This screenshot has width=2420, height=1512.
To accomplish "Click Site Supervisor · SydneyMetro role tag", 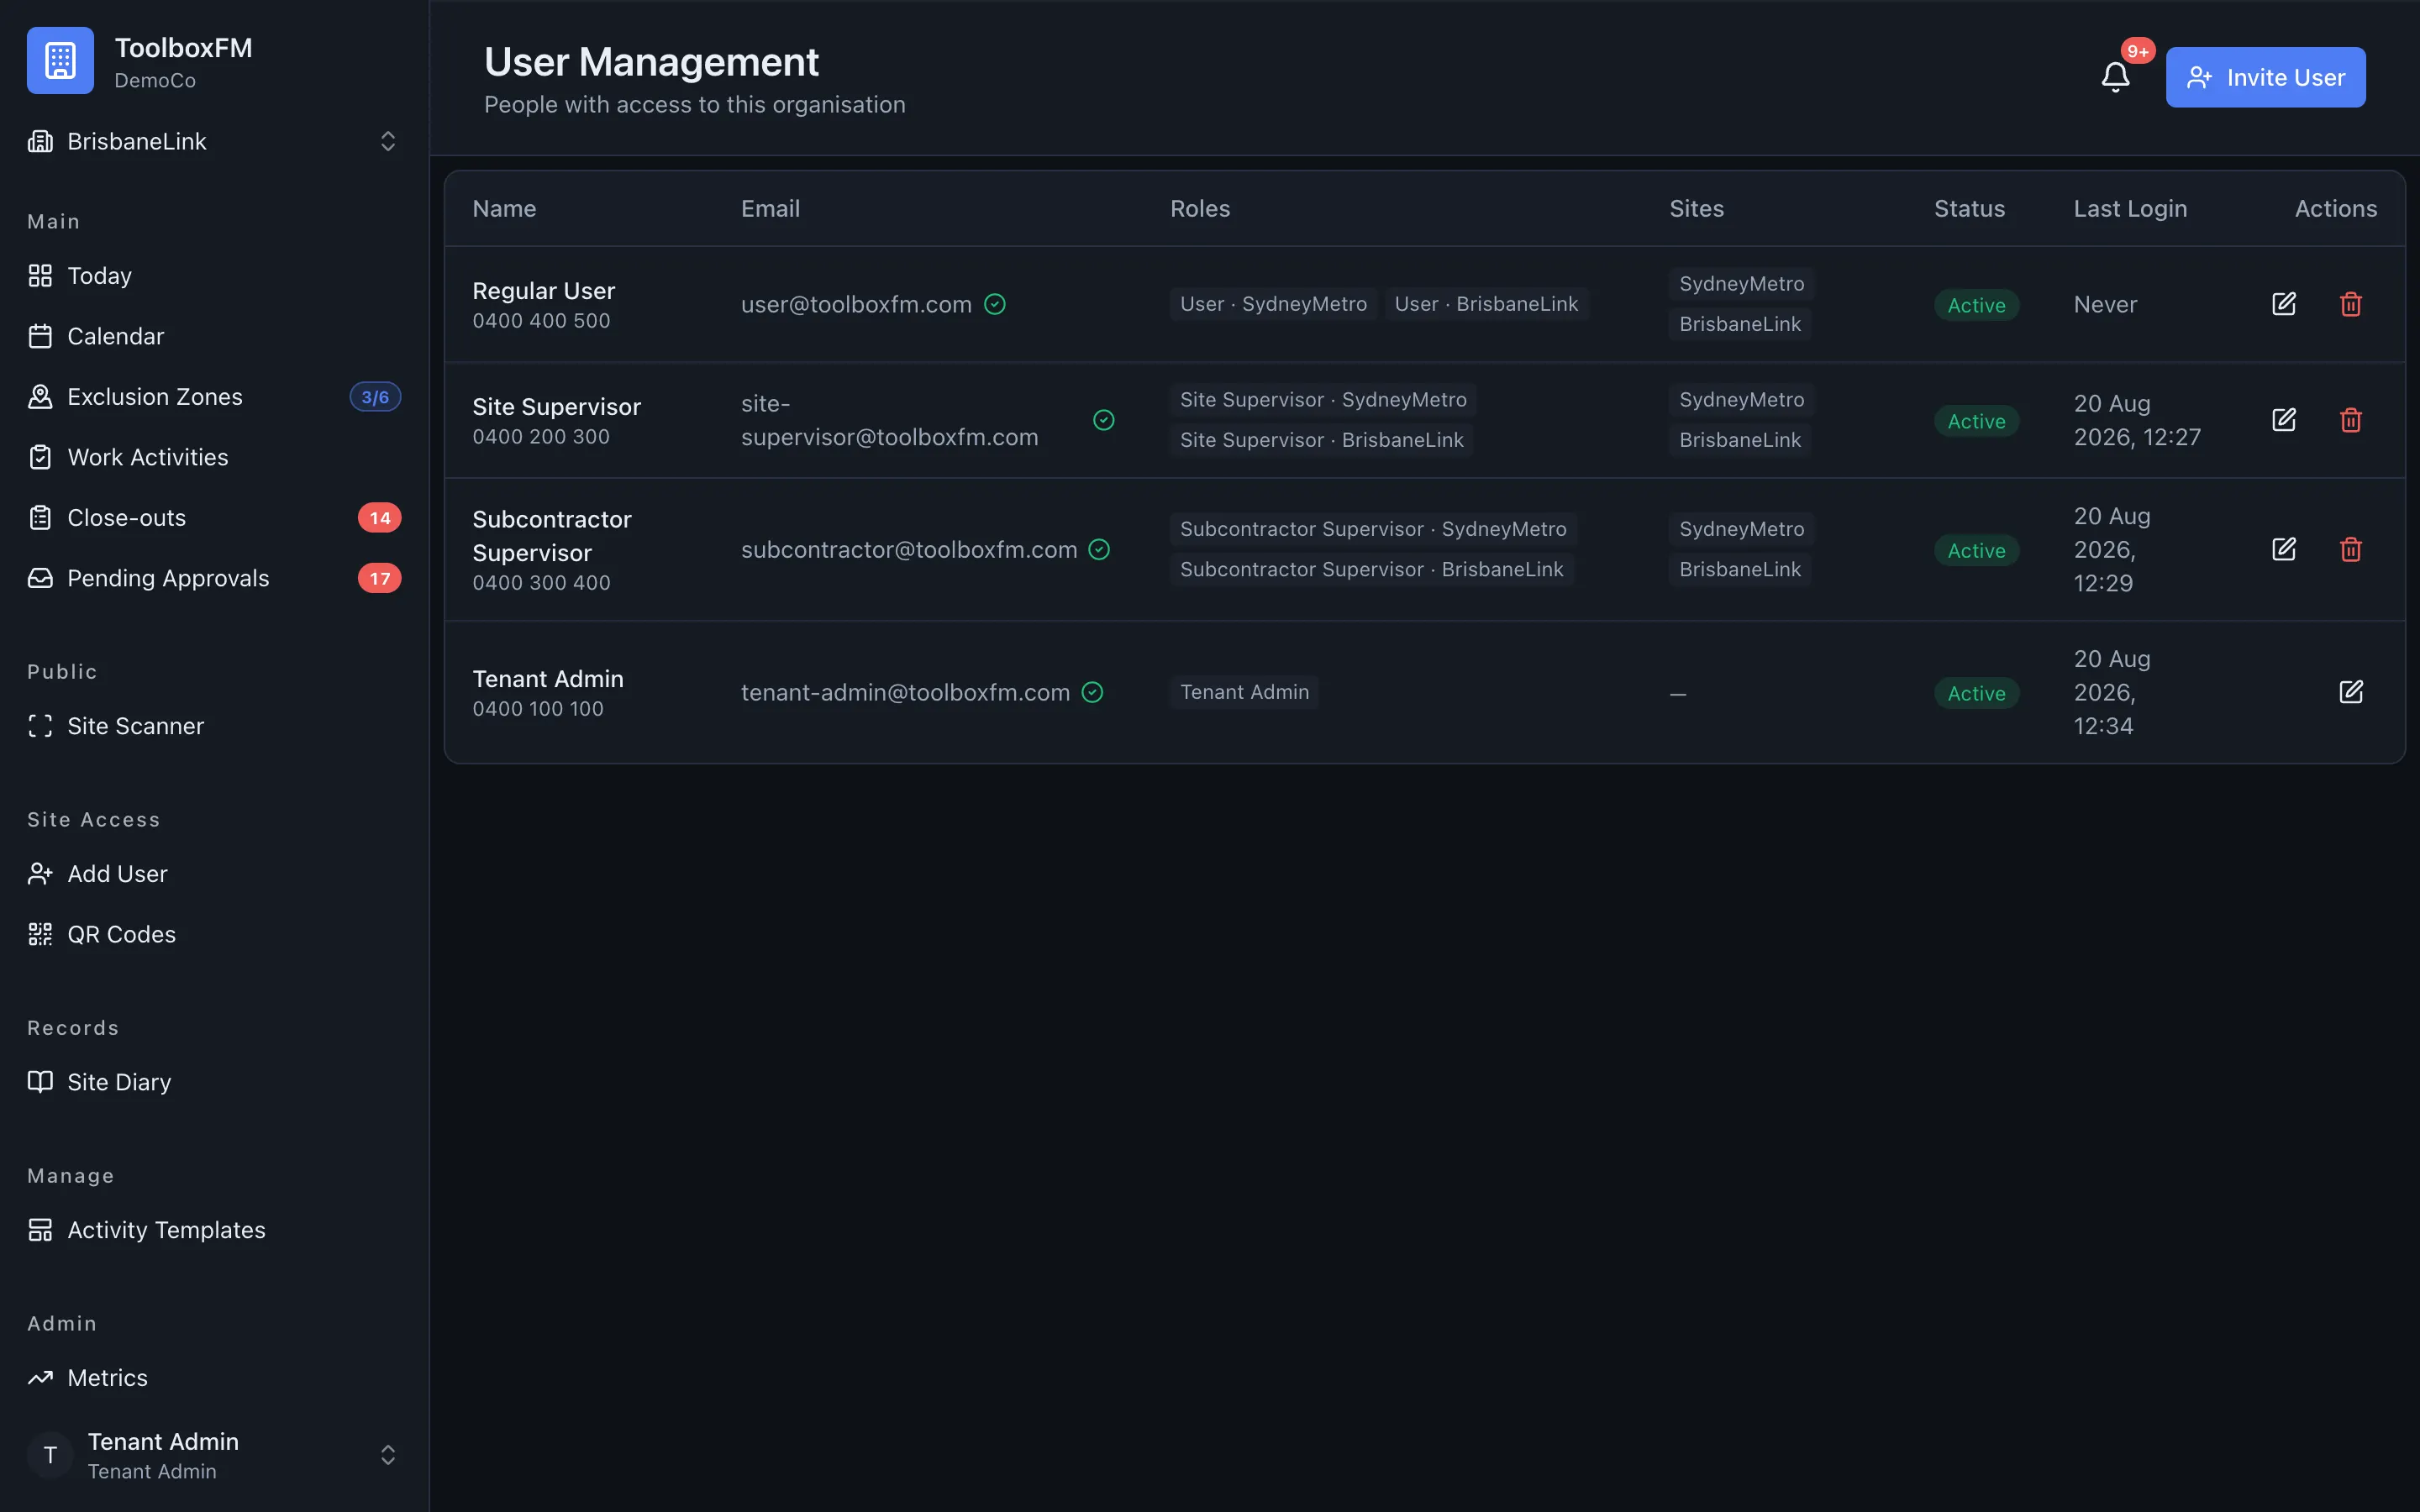I will click(1323, 400).
